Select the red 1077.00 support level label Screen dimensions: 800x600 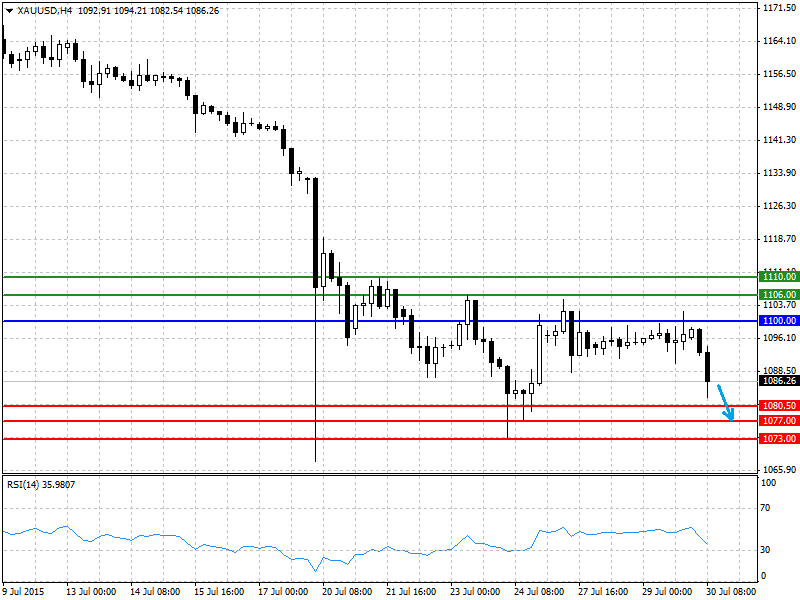pos(779,420)
